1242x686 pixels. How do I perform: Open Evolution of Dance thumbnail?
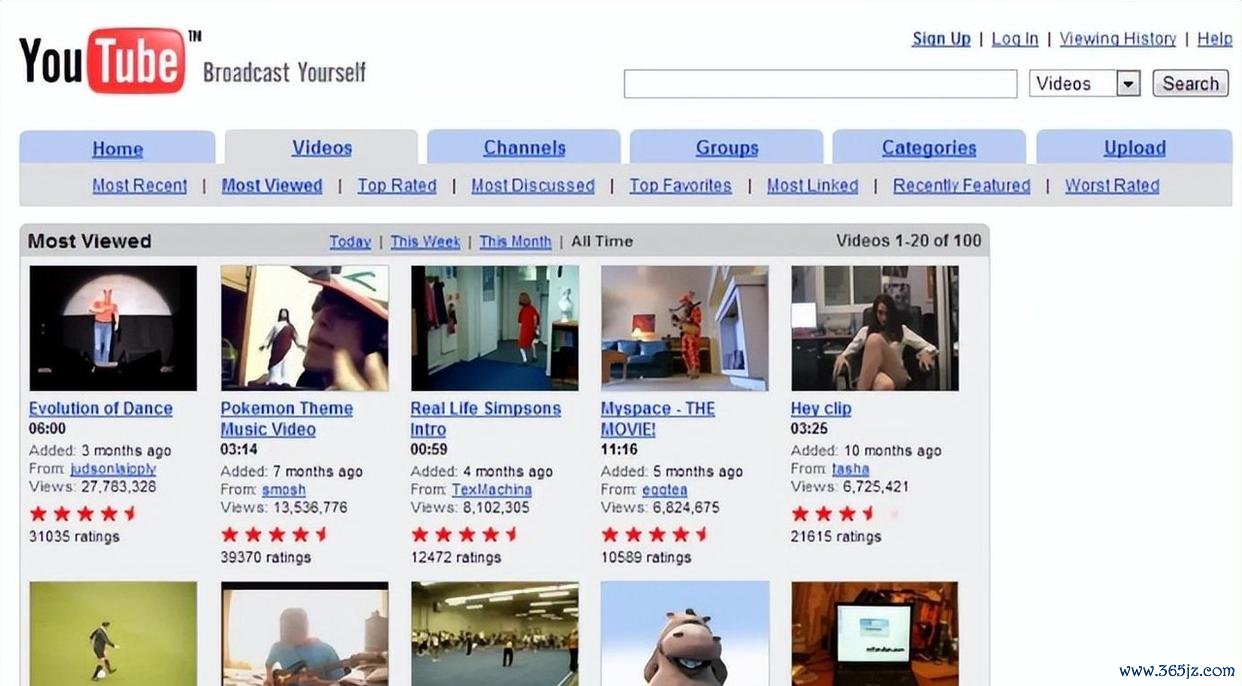point(113,327)
